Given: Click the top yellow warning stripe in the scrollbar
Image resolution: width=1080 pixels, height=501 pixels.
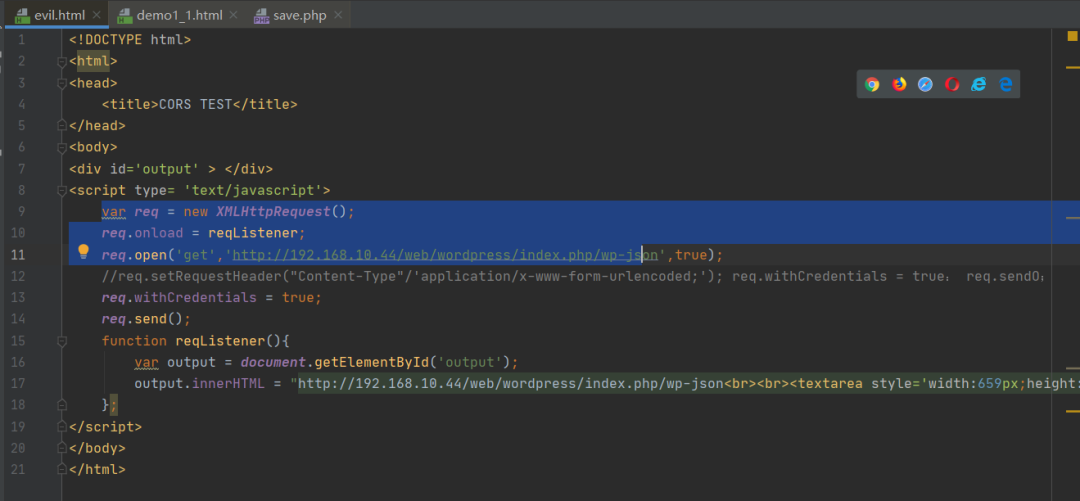Looking at the screenshot, I should (1072, 67).
